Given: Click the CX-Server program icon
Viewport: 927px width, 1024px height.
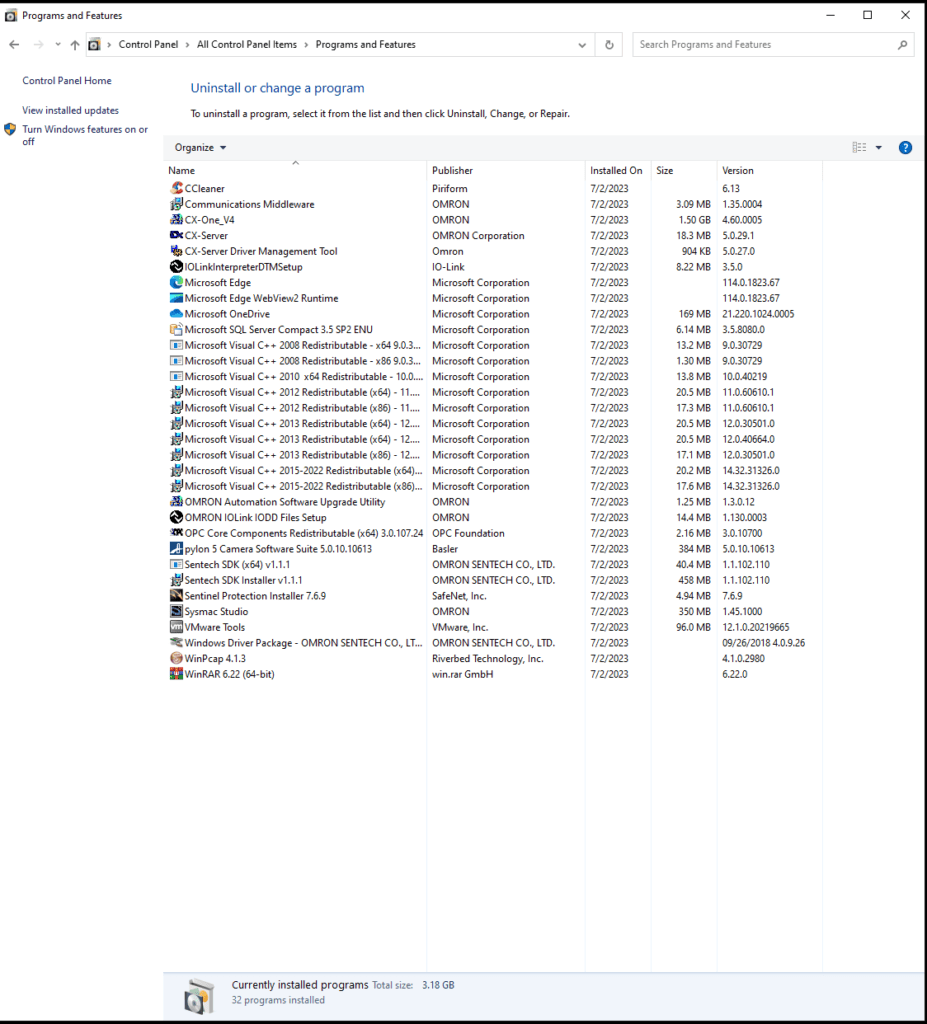Looking at the screenshot, I should (x=176, y=235).
